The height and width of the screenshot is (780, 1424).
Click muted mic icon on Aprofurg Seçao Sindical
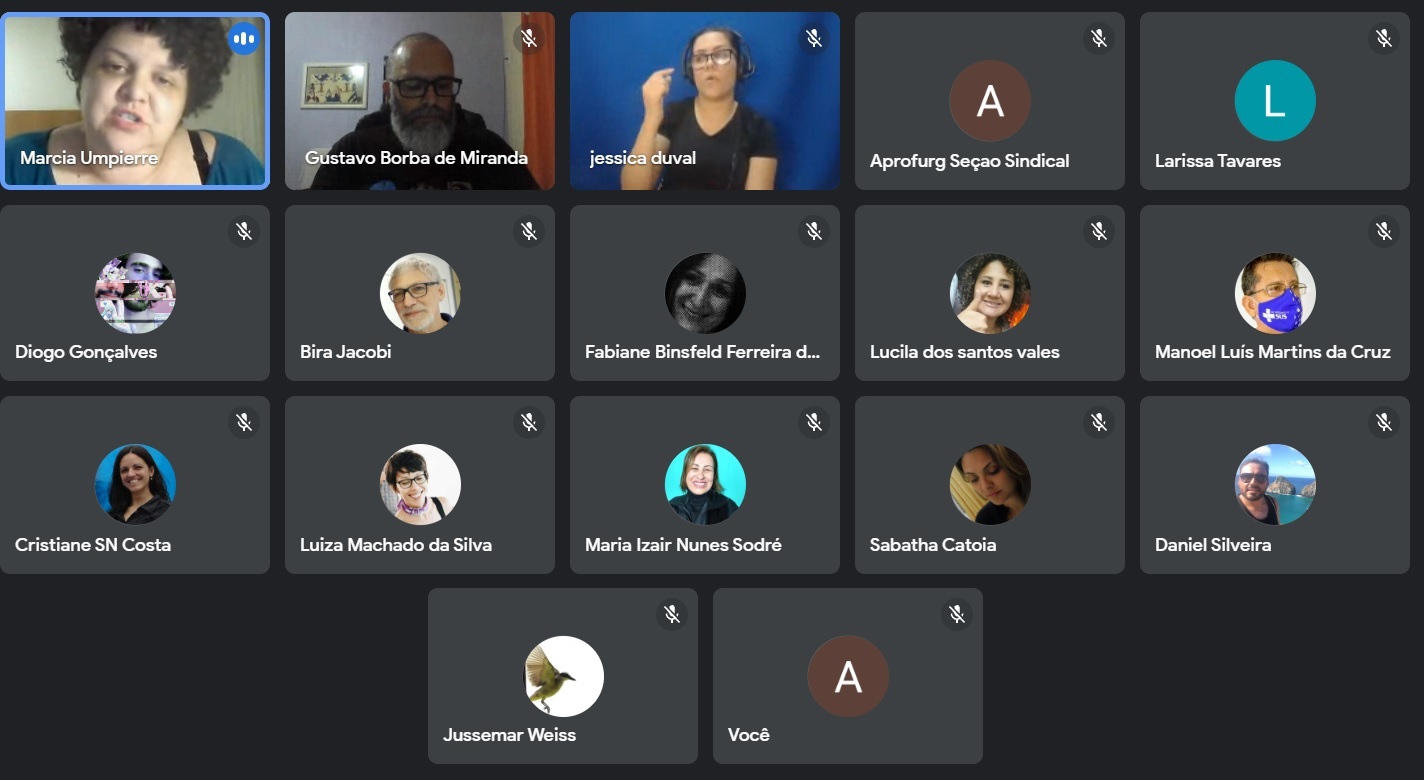click(1099, 39)
